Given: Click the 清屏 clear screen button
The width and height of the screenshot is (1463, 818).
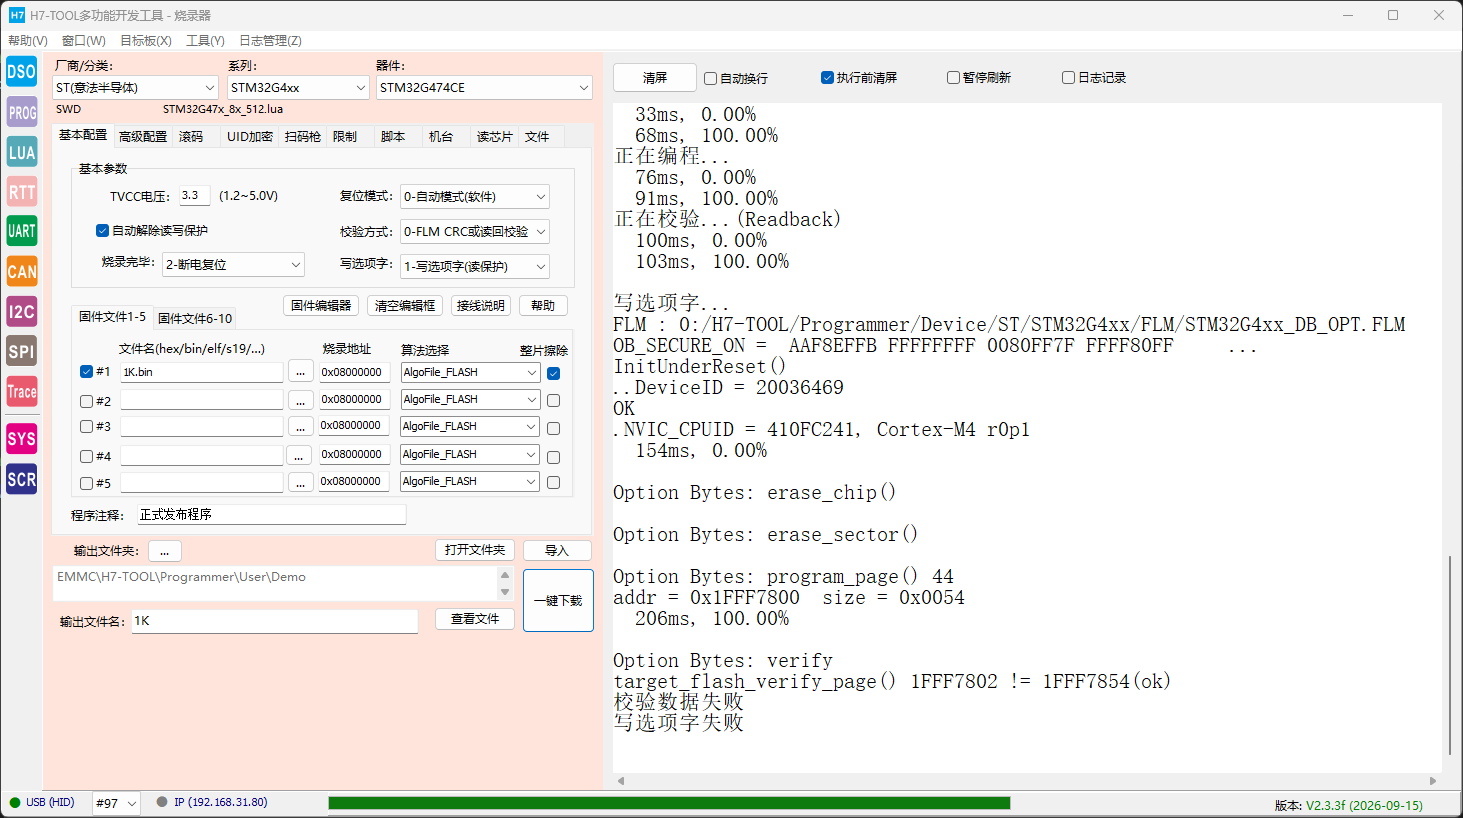Looking at the screenshot, I should [655, 78].
